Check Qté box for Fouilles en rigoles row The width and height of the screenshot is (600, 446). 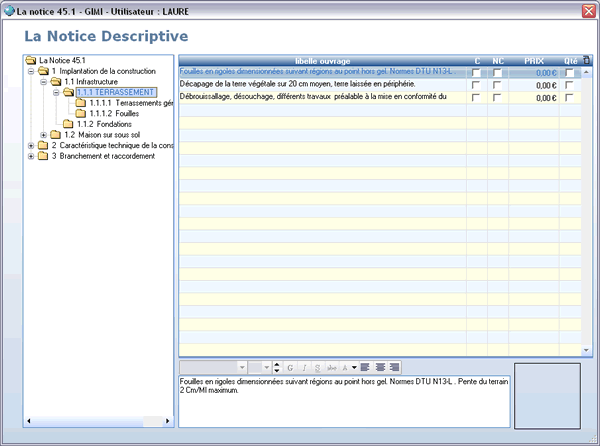[569, 73]
